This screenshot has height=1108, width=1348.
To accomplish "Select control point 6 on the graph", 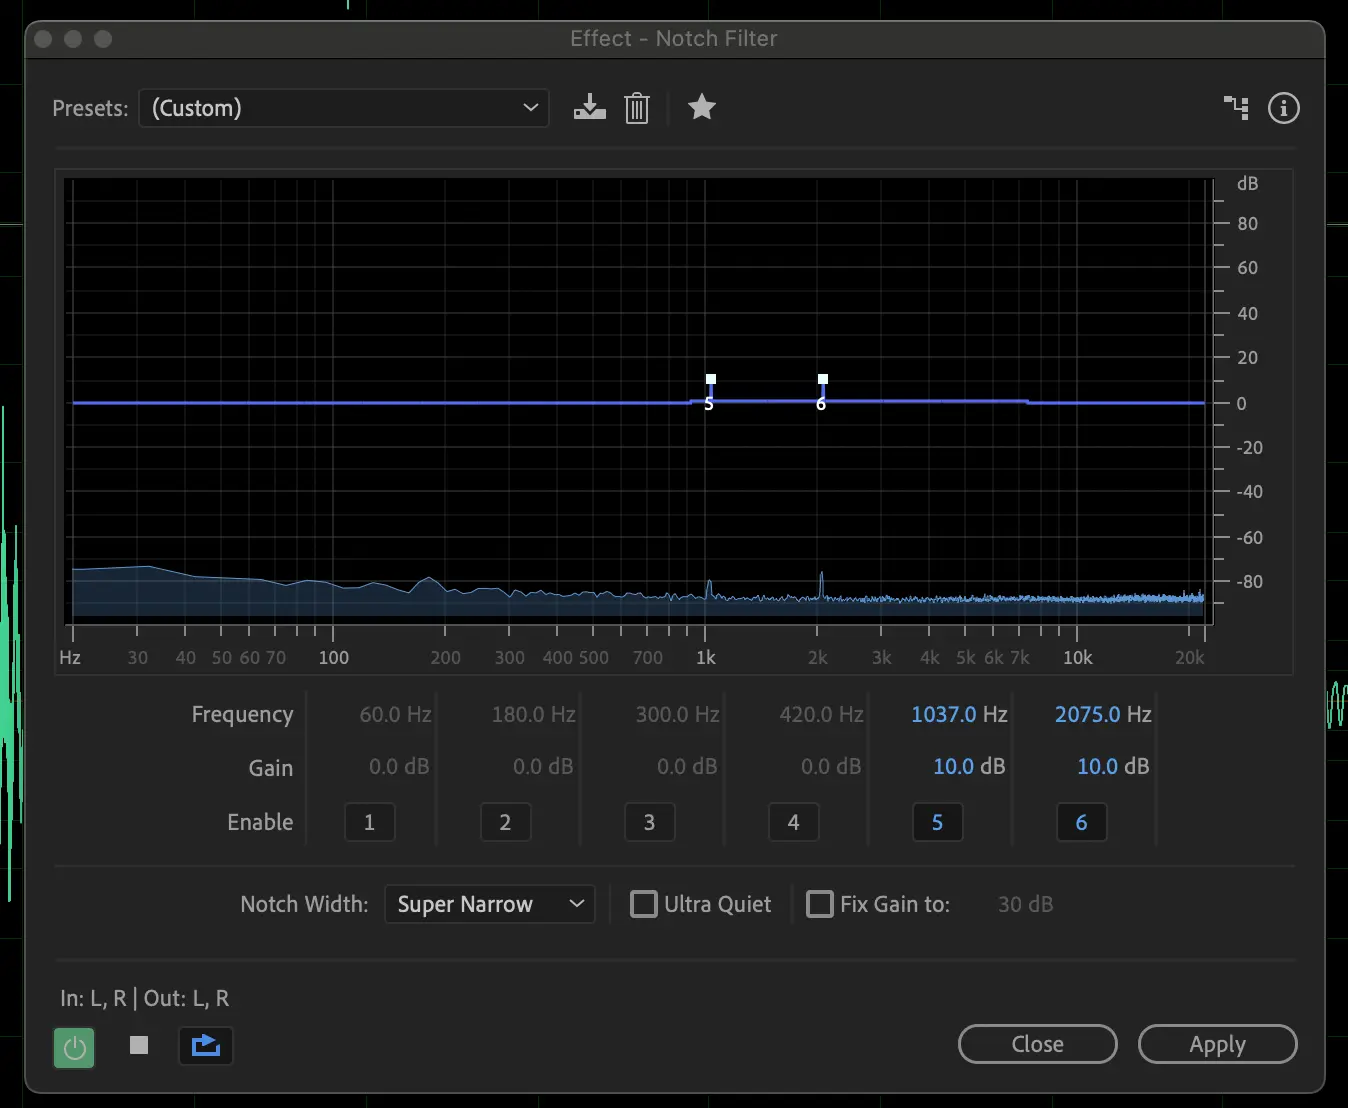I will tap(823, 380).
